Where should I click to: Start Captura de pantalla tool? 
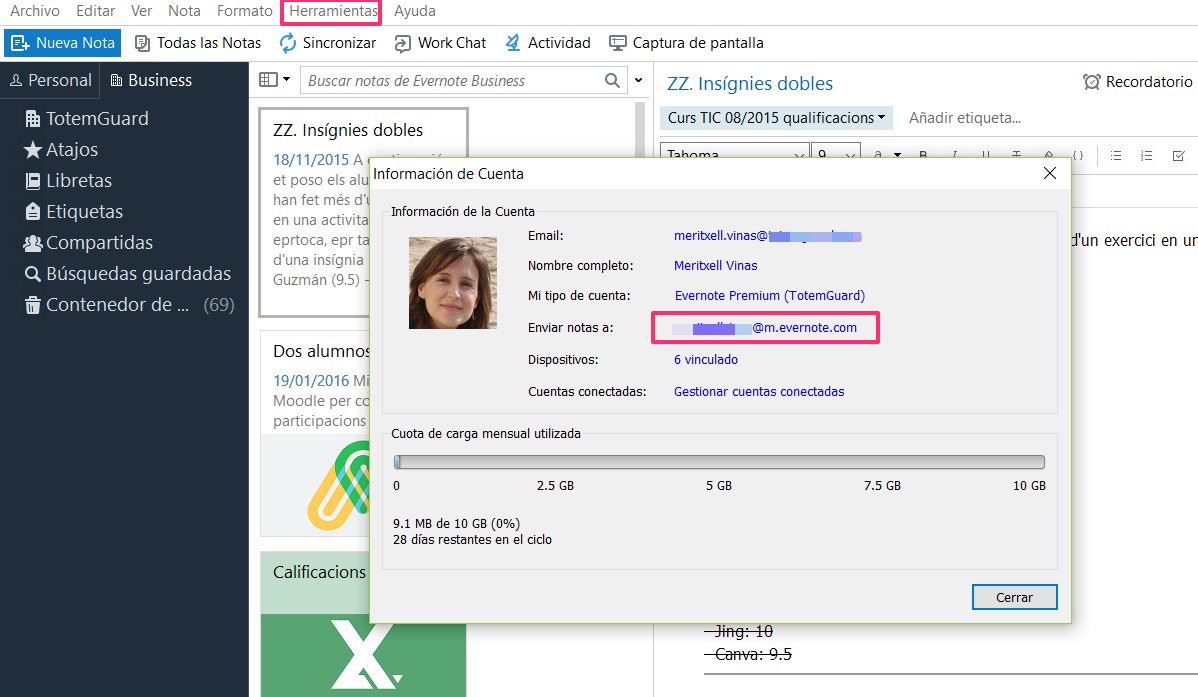[686, 43]
